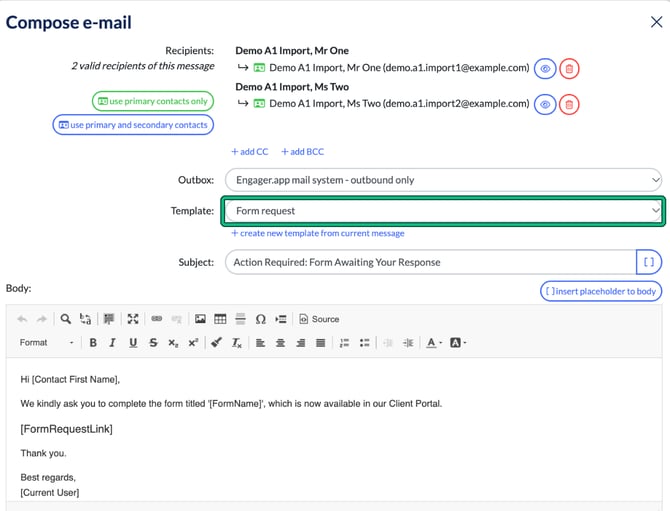Click the Copy Formatting brush icon
670x511 pixels.
tap(216, 343)
